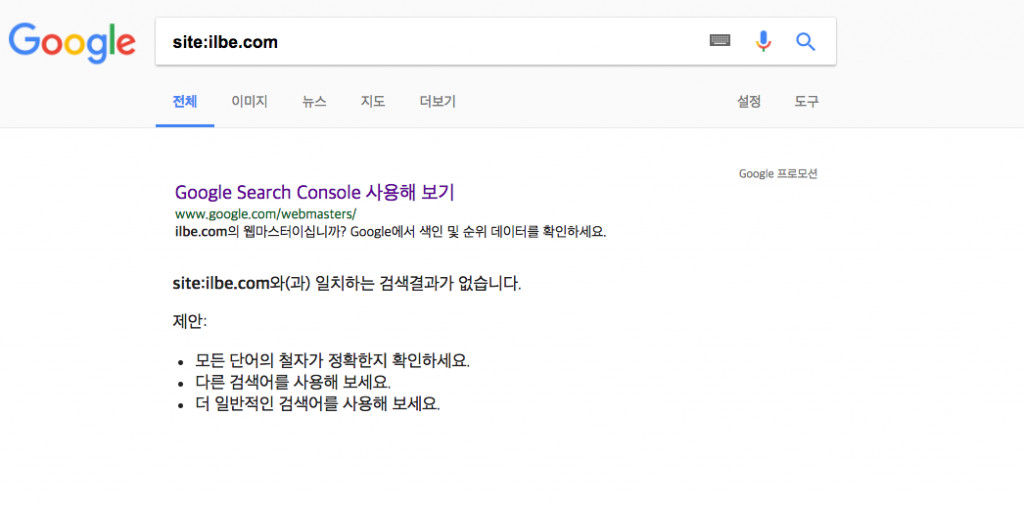Open the 설정 dropdown menu
1024x509 pixels.
point(749,101)
